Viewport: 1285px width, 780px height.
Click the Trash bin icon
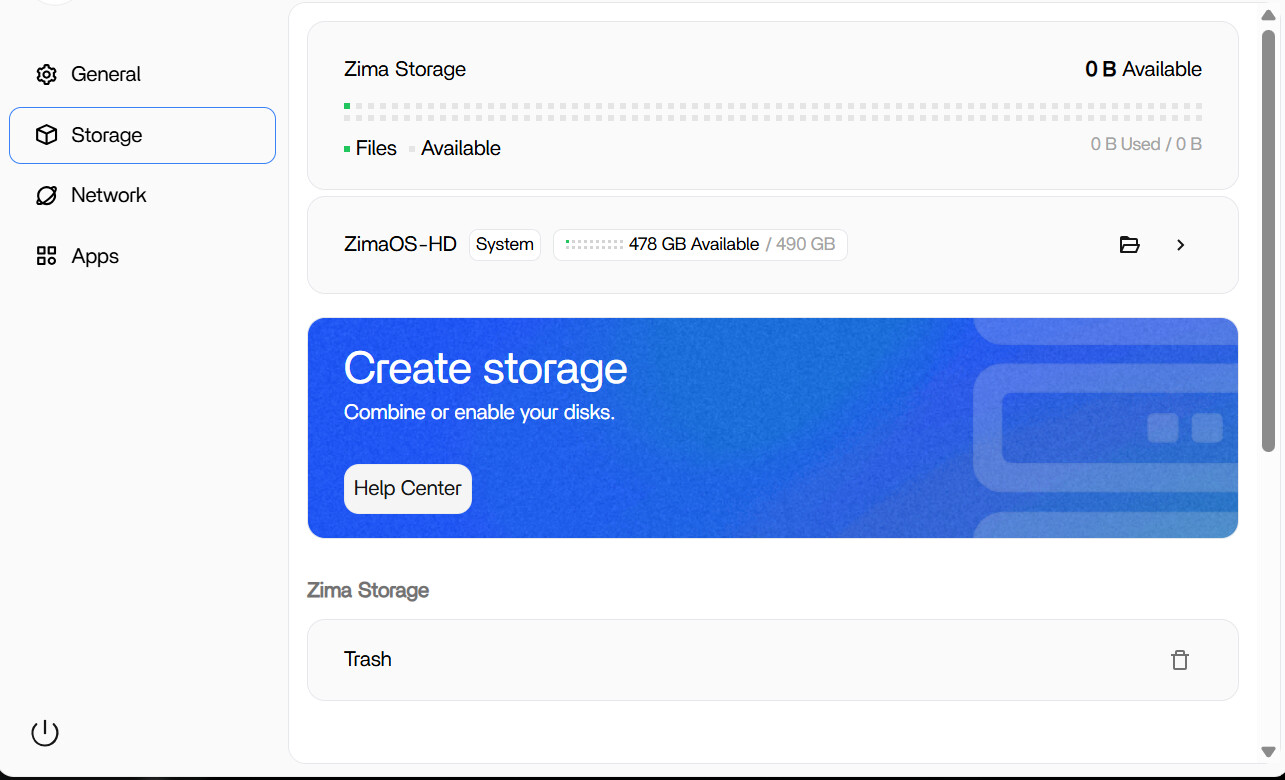point(1180,660)
